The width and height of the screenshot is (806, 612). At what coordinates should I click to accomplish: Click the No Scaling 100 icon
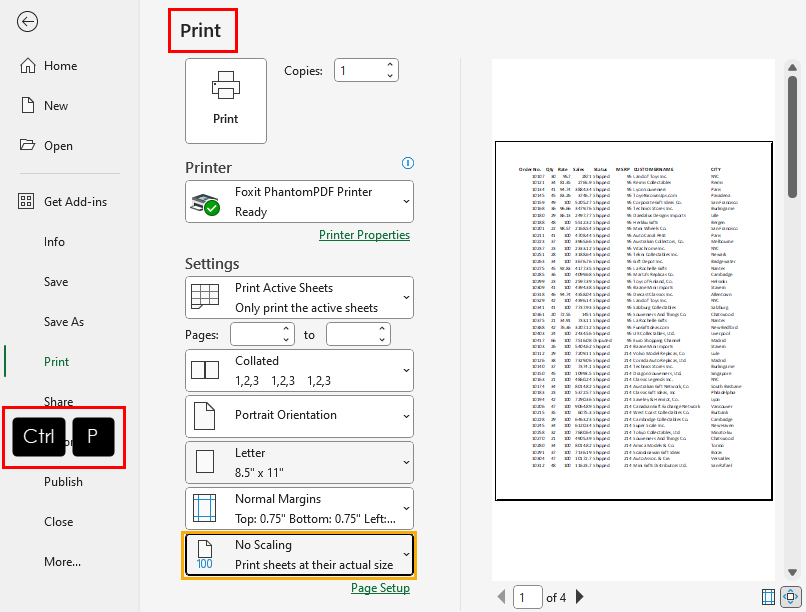[205, 554]
